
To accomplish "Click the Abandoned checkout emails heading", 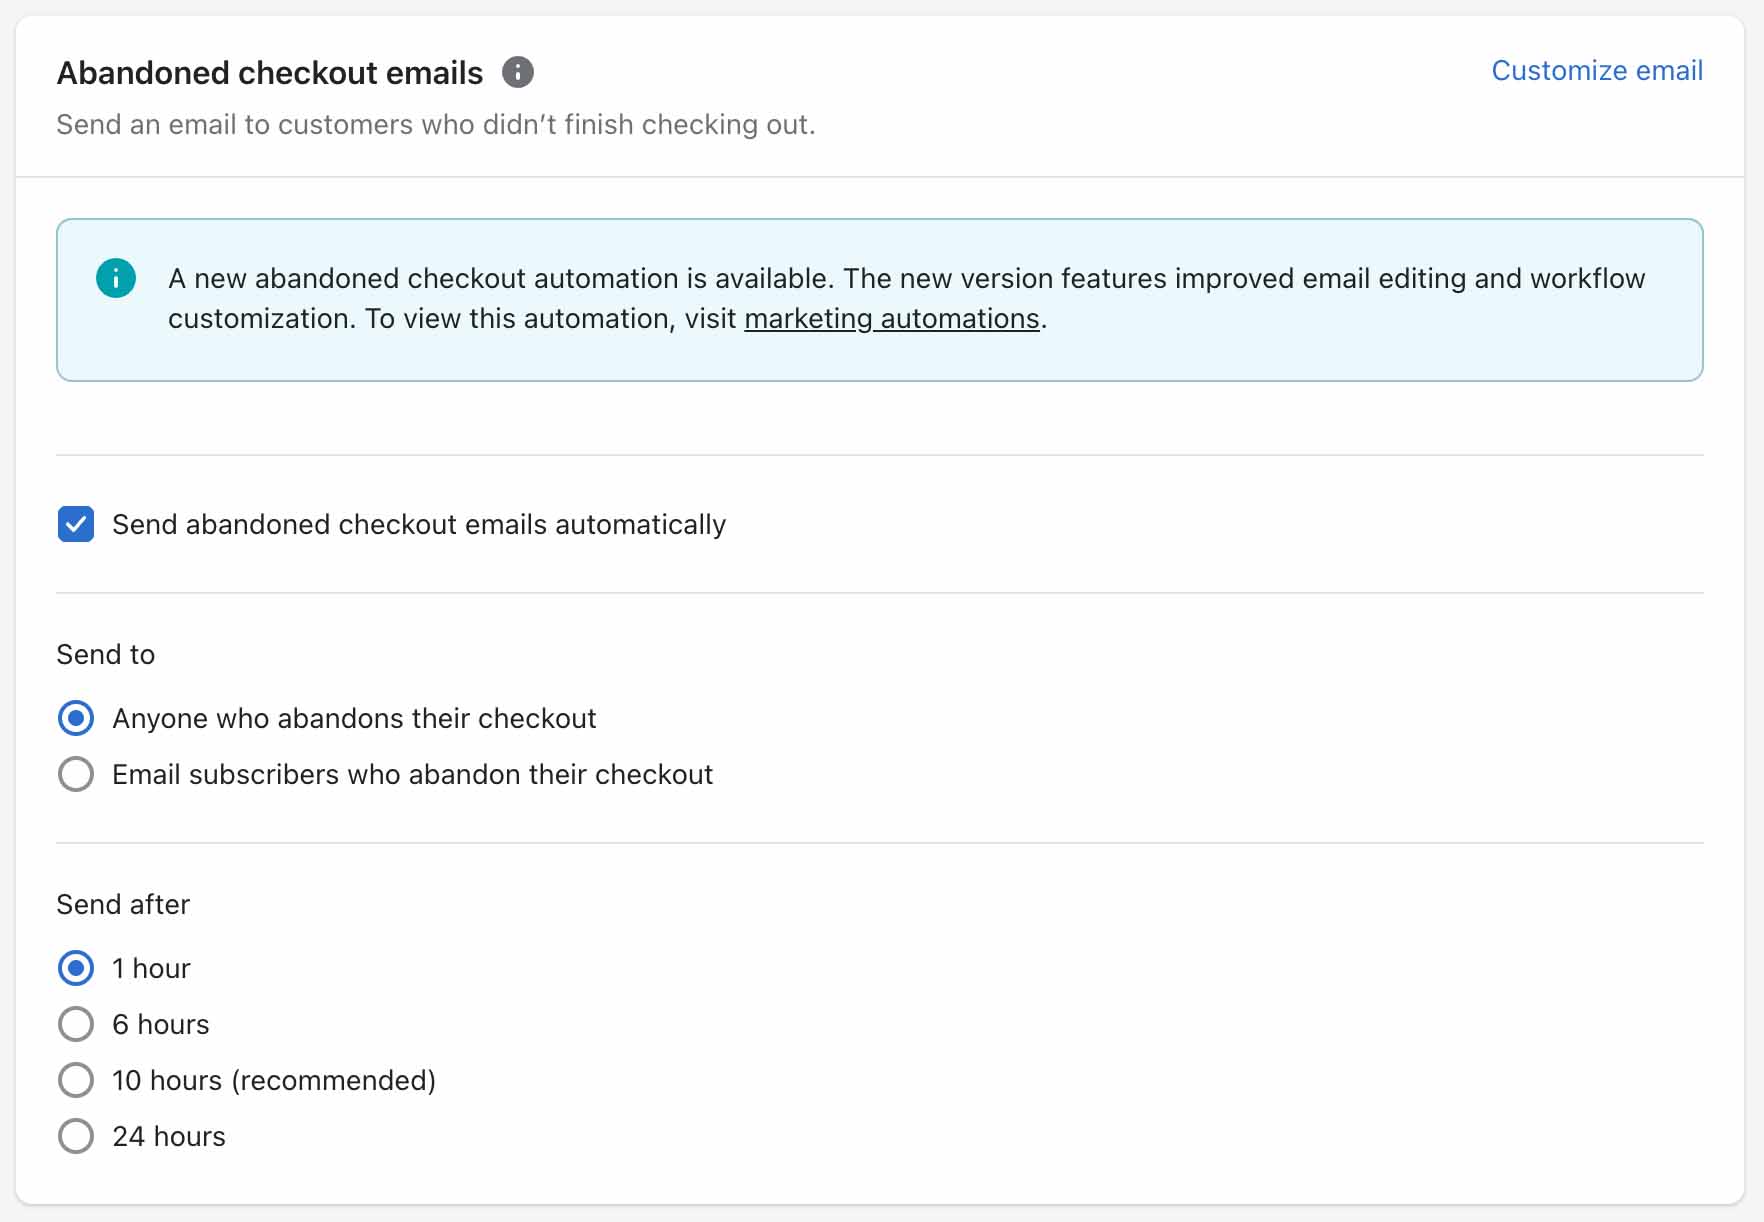I will (270, 73).
